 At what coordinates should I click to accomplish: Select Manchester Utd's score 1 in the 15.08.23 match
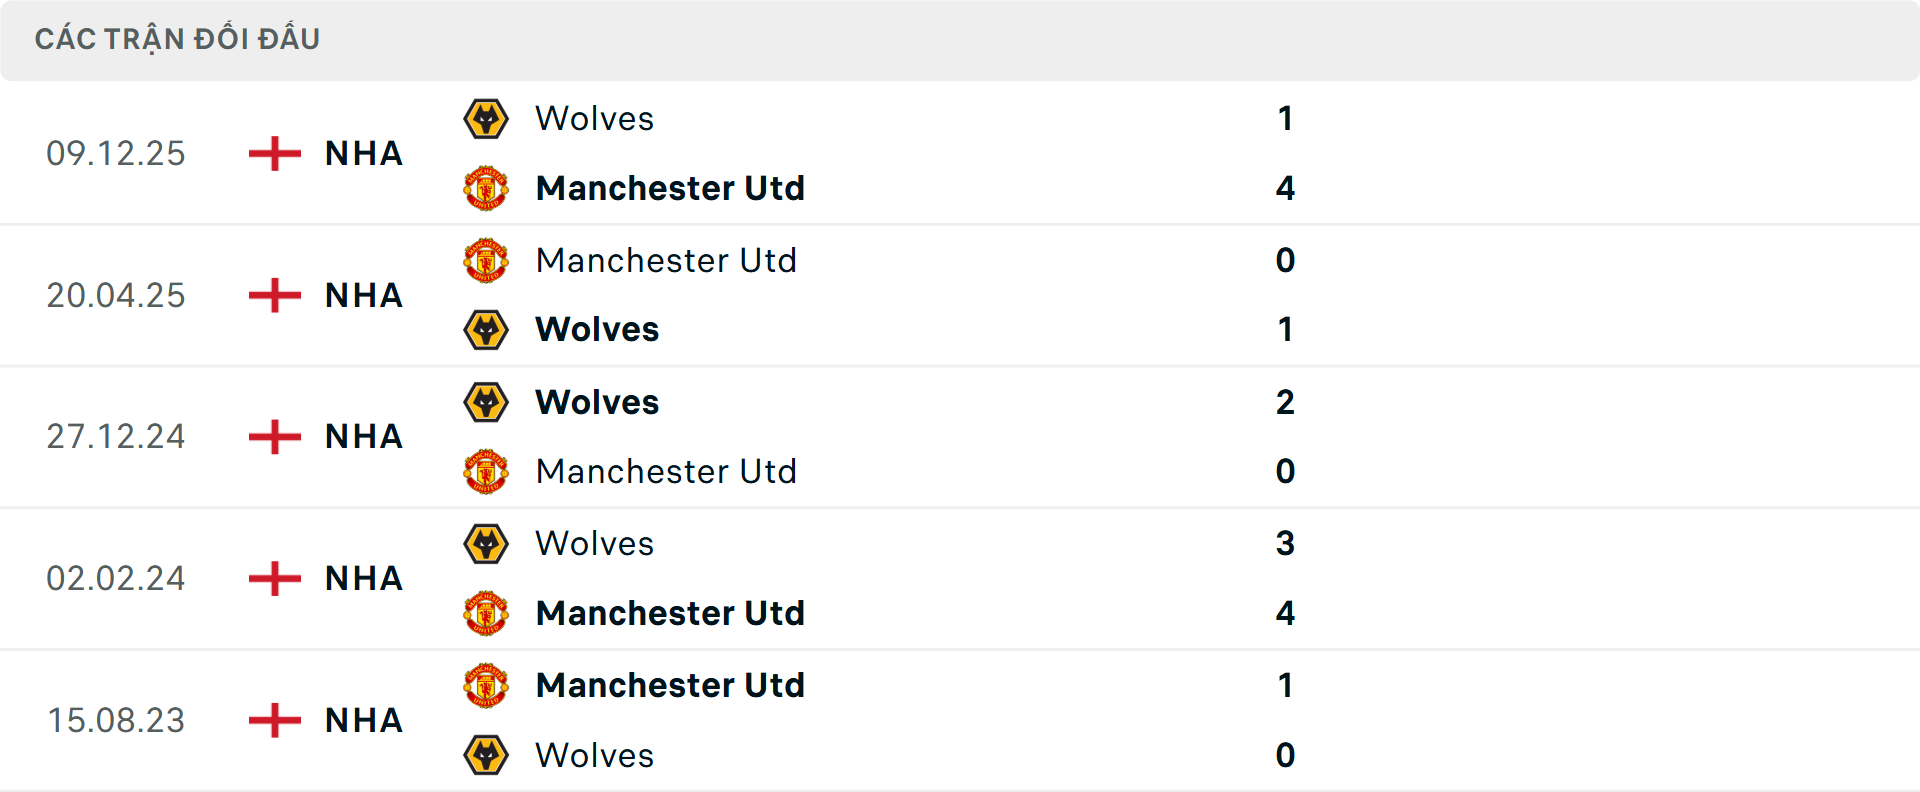tap(1286, 685)
